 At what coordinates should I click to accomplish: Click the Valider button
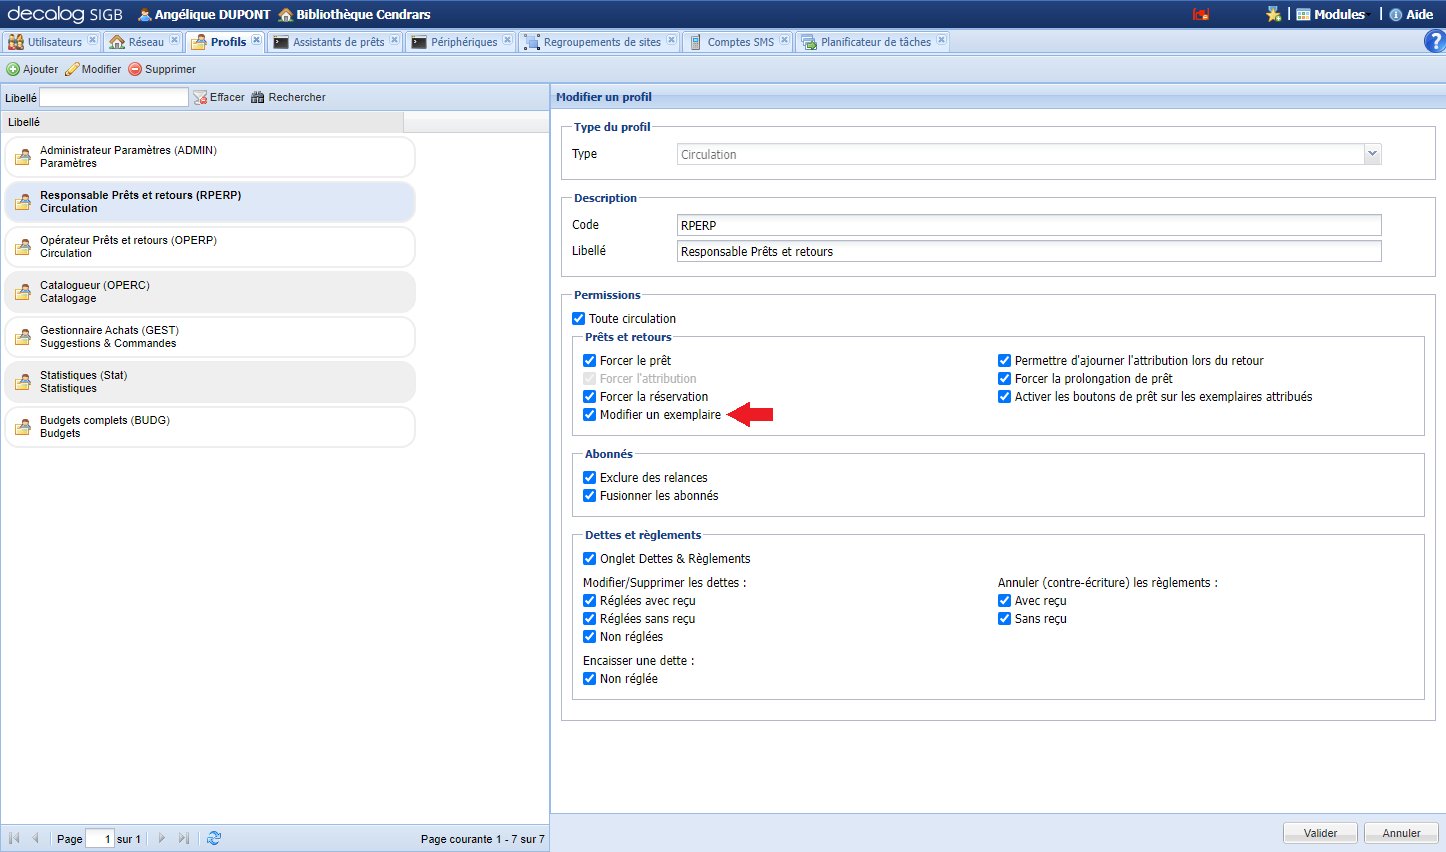click(1320, 833)
